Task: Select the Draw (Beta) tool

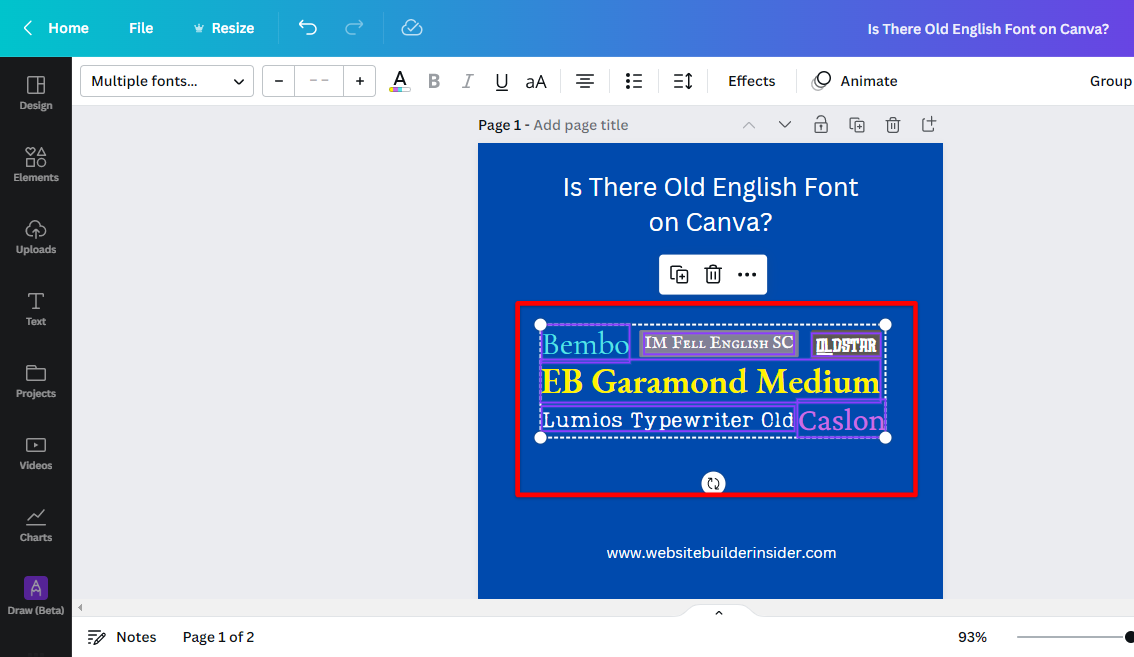Action: tap(36, 595)
